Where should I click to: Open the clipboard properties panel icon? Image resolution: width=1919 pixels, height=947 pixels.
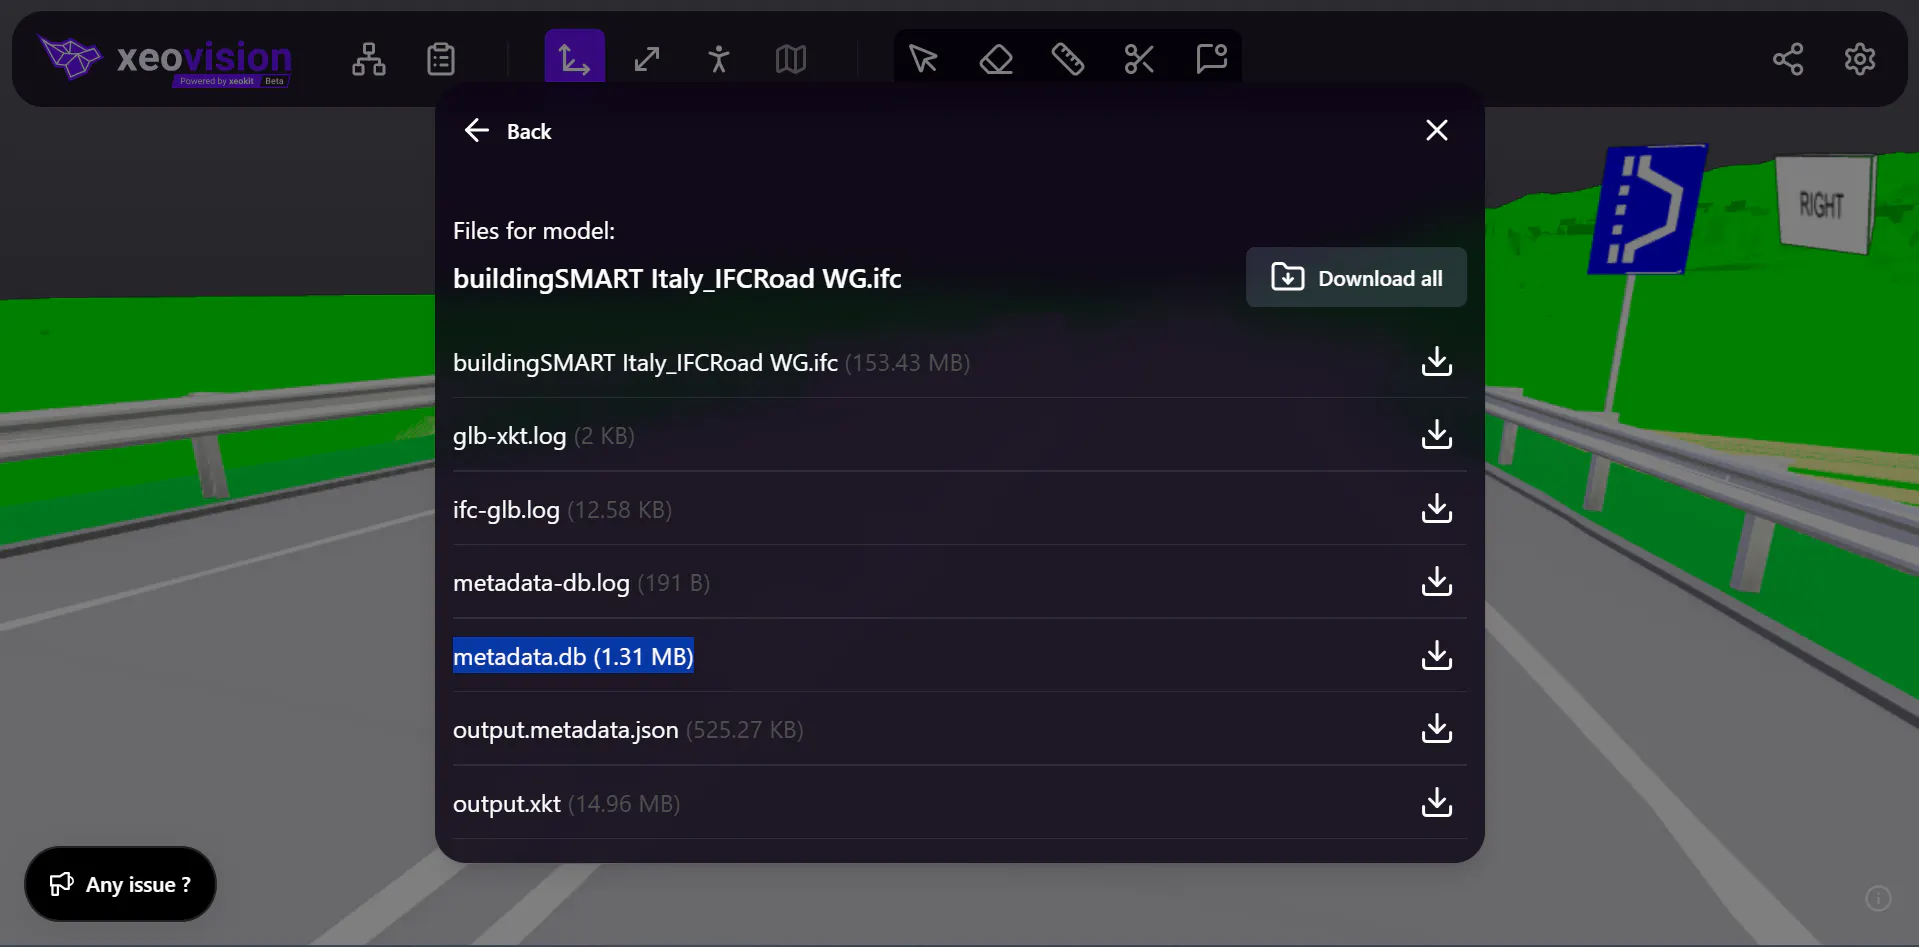[x=441, y=59]
